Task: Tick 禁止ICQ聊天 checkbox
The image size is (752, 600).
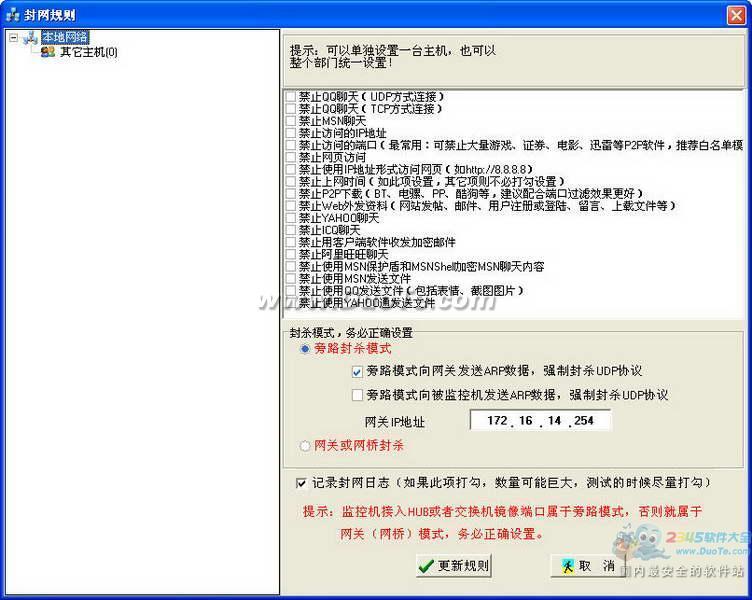Action: tap(291, 230)
